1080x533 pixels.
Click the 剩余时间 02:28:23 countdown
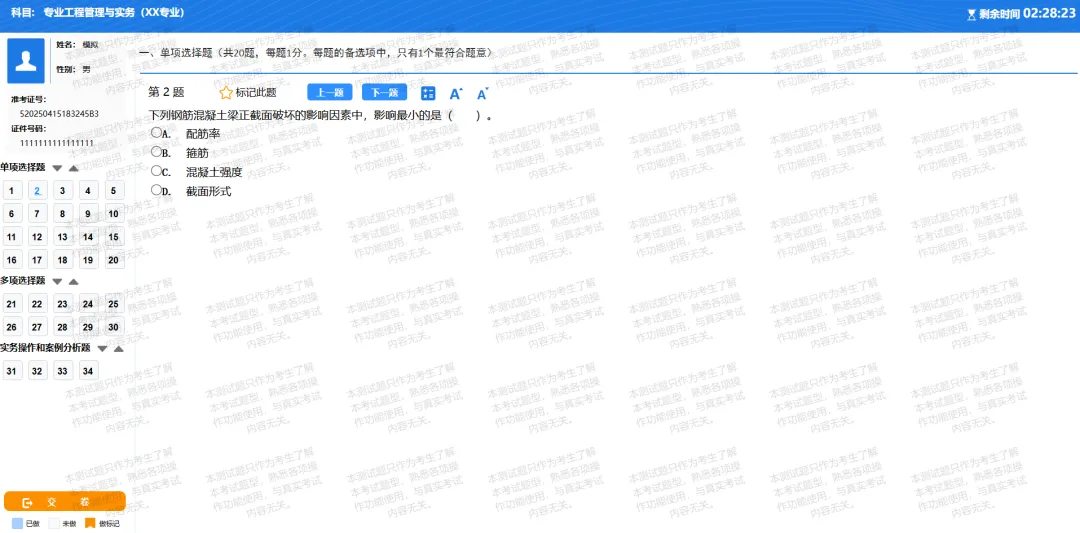(1027, 14)
